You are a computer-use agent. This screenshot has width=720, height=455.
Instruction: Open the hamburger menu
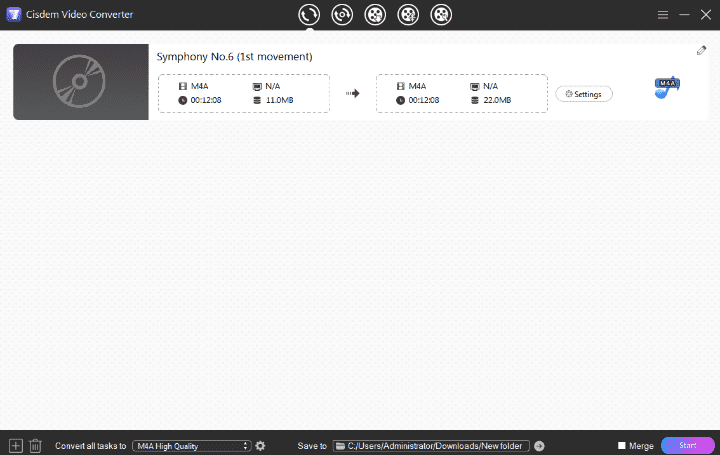pyautogui.click(x=663, y=15)
